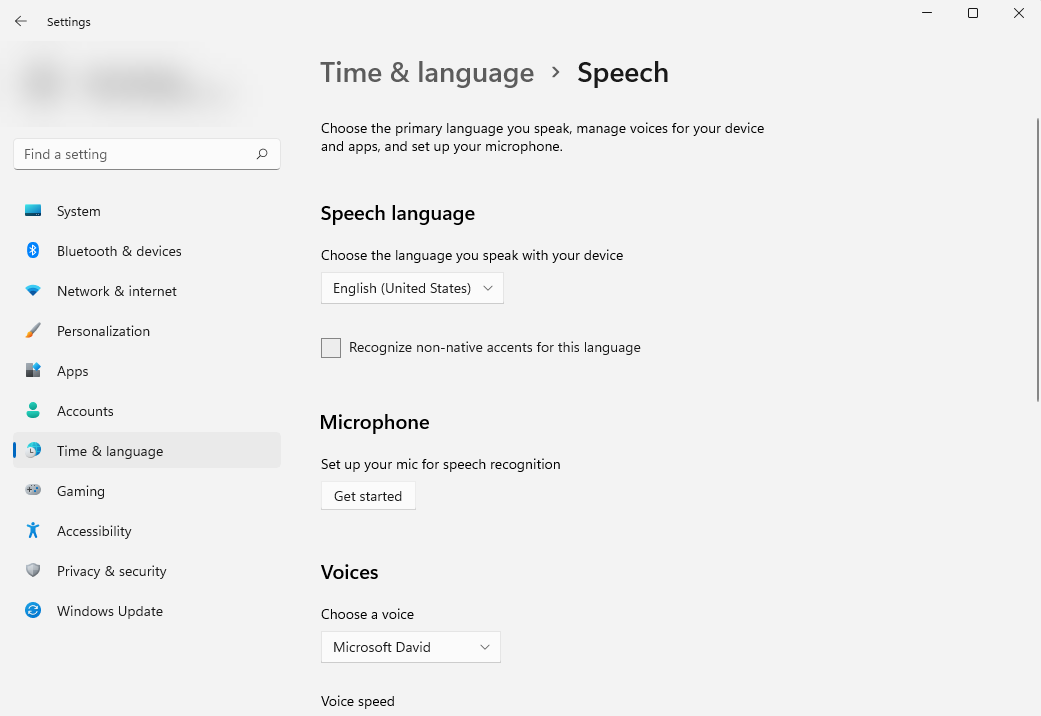Click the Time & language globe icon

[x=33, y=450]
